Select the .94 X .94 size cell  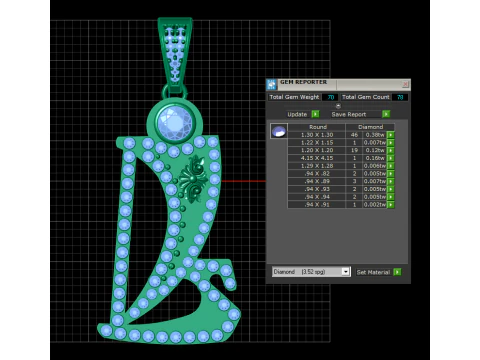(317, 197)
